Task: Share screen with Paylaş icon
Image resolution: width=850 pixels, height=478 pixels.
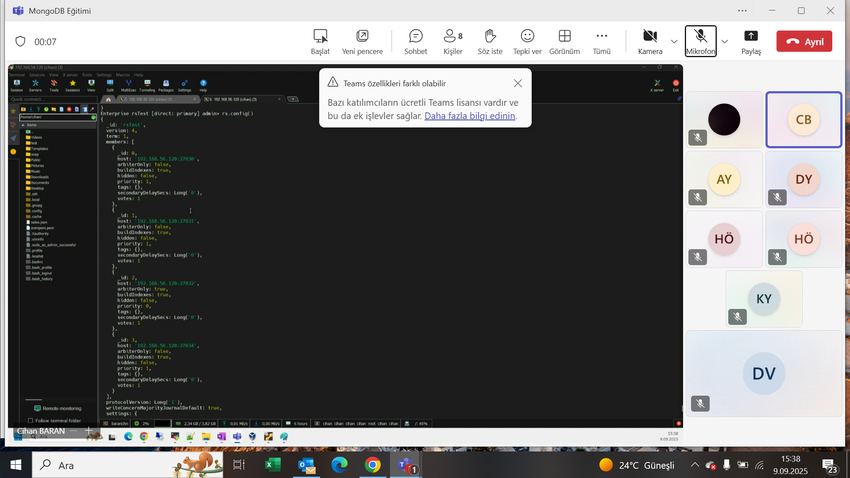Action: [751, 42]
